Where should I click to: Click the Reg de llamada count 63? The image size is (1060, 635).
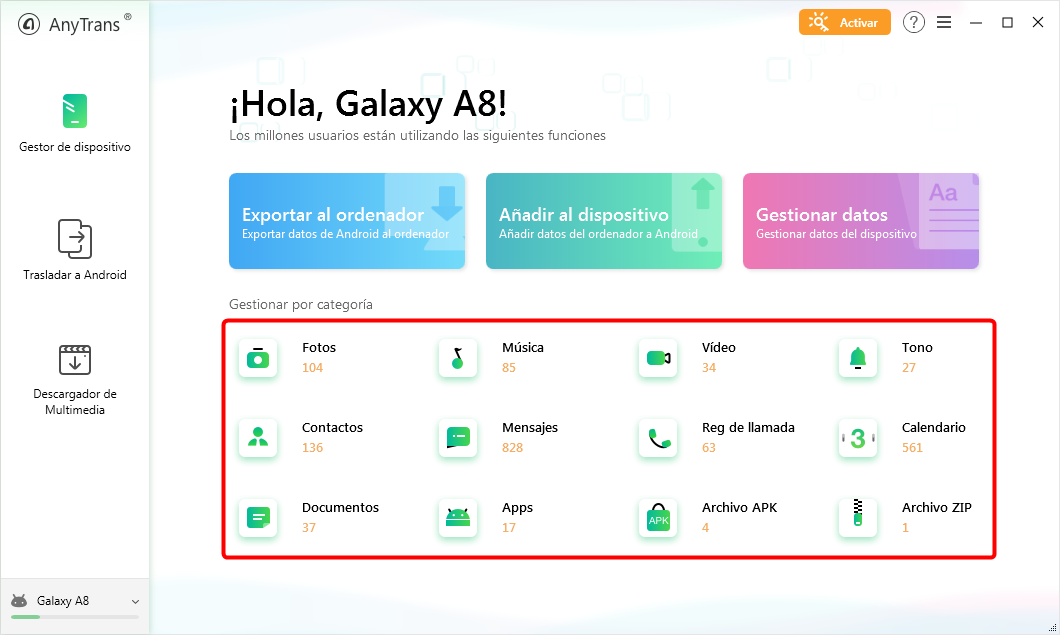click(708, 448)
